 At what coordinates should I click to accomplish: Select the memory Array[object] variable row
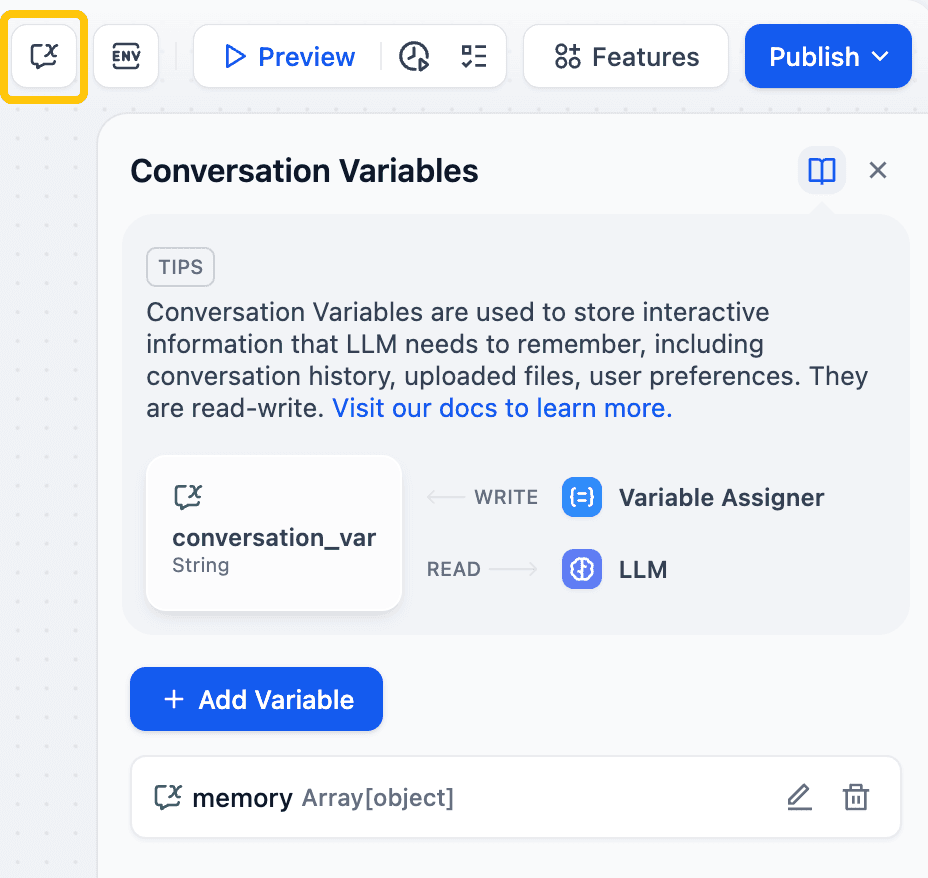(480, 798)
